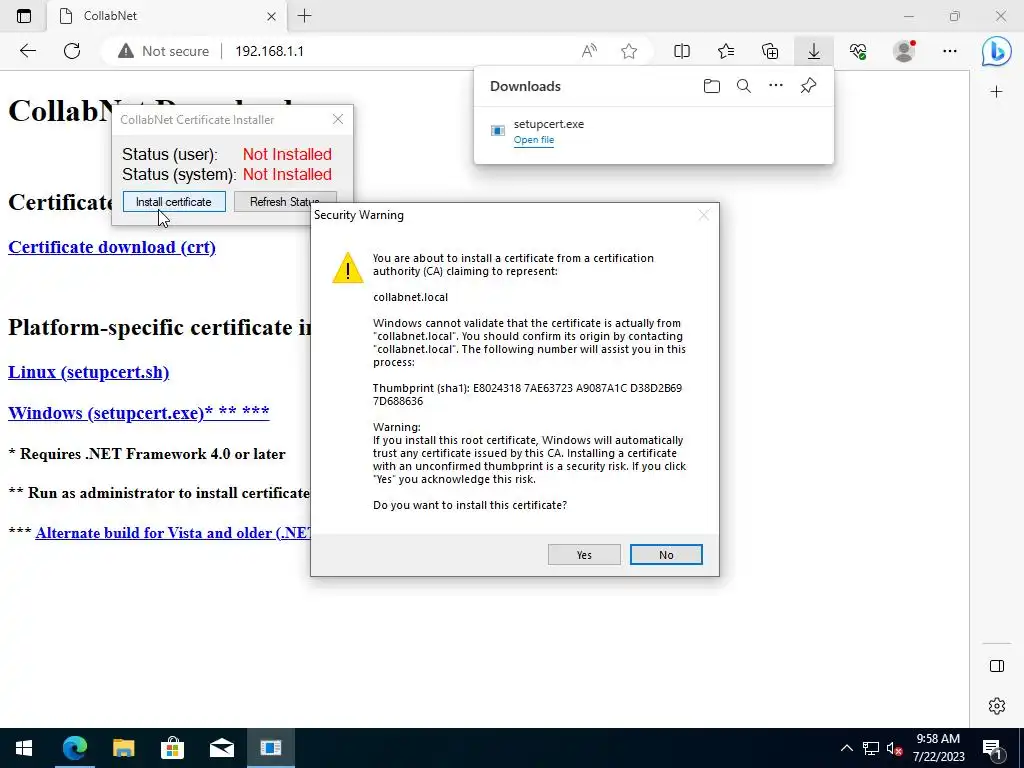This screenshot has width=1024, height=768.
Task: Select the certificate installer taskbar icon
Action: [x=270, y=748]
